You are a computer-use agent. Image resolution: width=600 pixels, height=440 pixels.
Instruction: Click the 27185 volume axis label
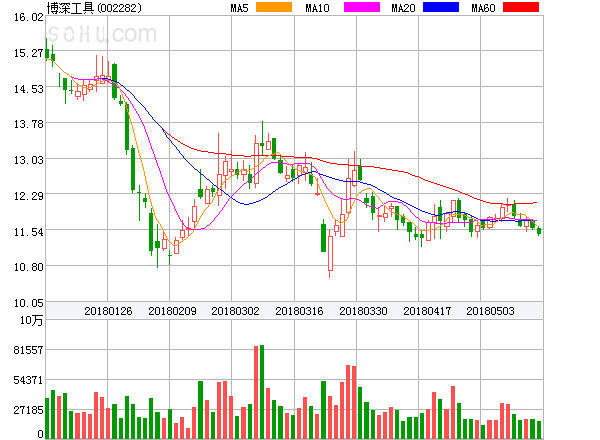(x=29, y=411)
